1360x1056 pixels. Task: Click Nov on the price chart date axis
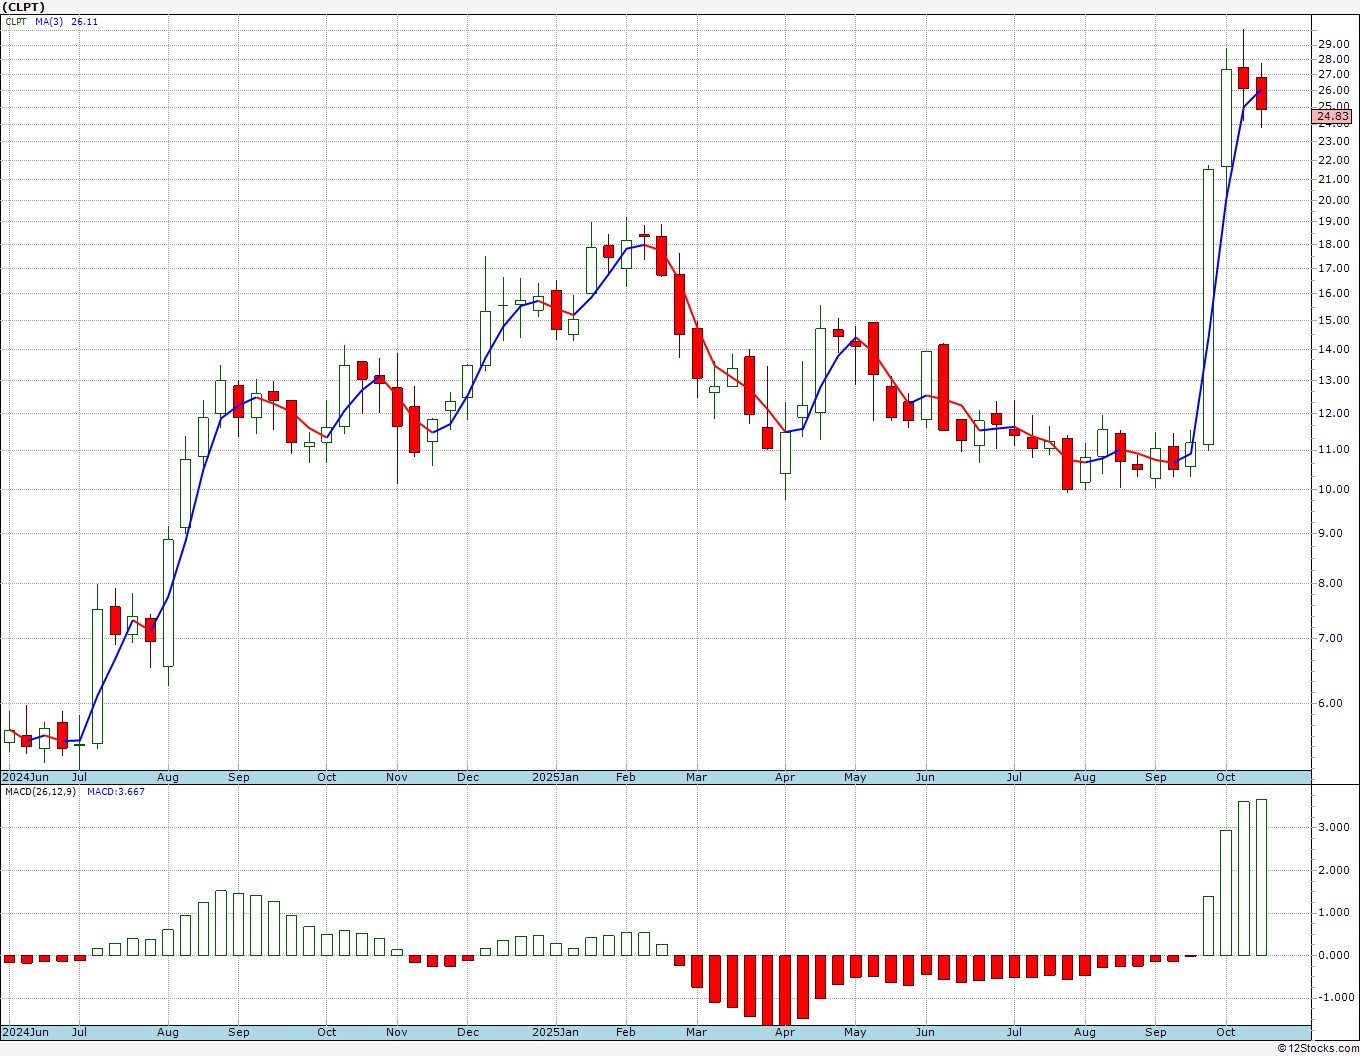pyautogui.click(x=397, y=777)
